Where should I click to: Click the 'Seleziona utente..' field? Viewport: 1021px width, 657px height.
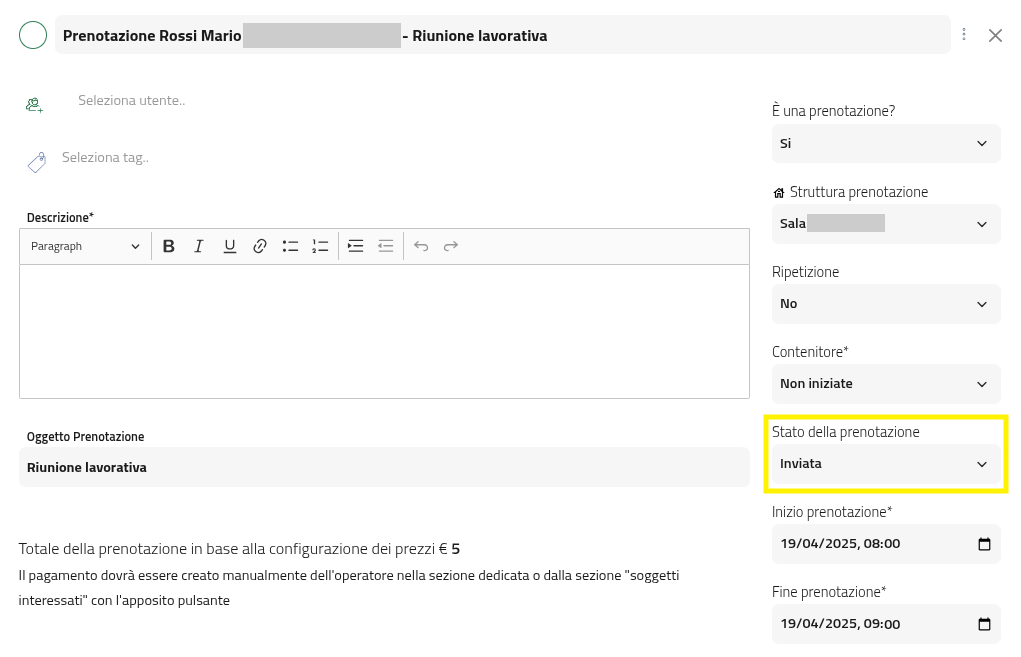tap(131, 101)
